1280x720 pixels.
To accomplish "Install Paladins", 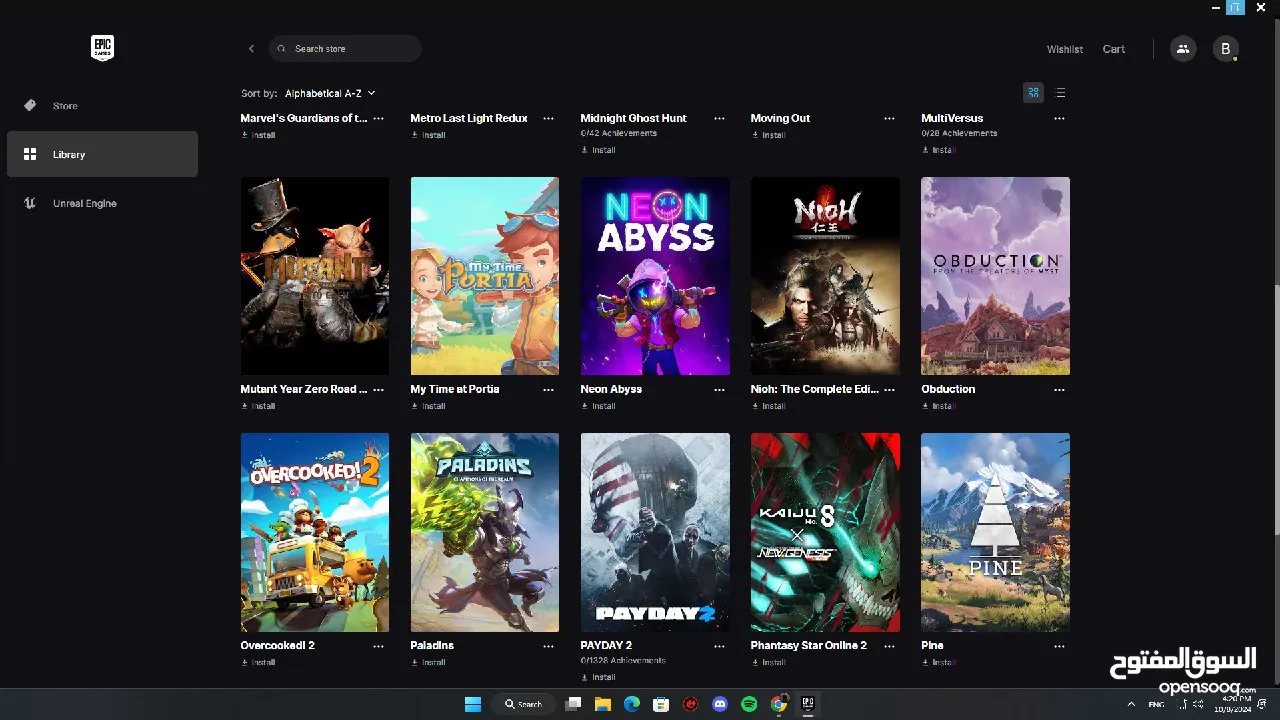I will 428,662.
